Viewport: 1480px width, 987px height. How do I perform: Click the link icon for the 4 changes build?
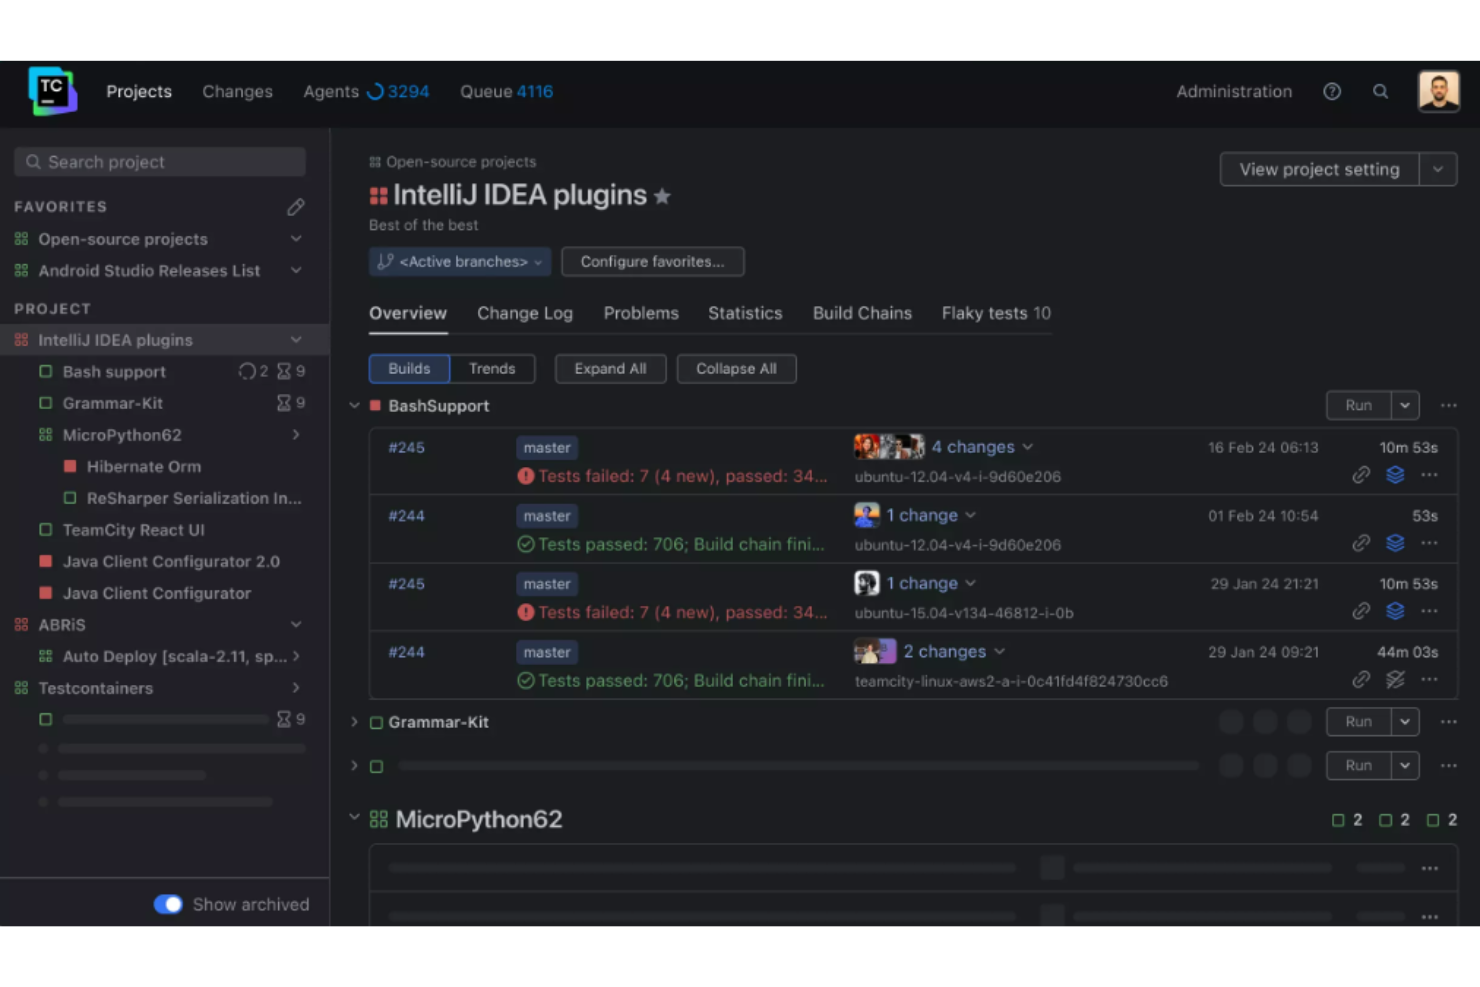coord(1360,475)
